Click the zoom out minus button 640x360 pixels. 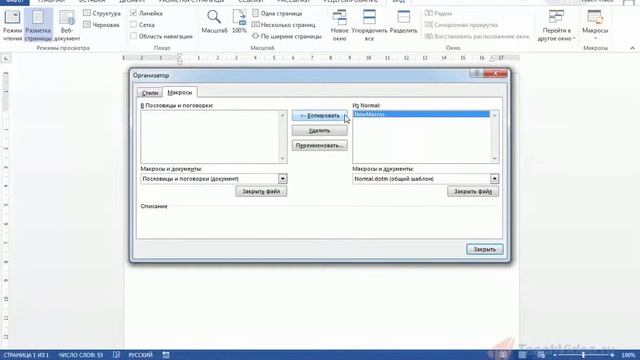(x=555, y=355)
